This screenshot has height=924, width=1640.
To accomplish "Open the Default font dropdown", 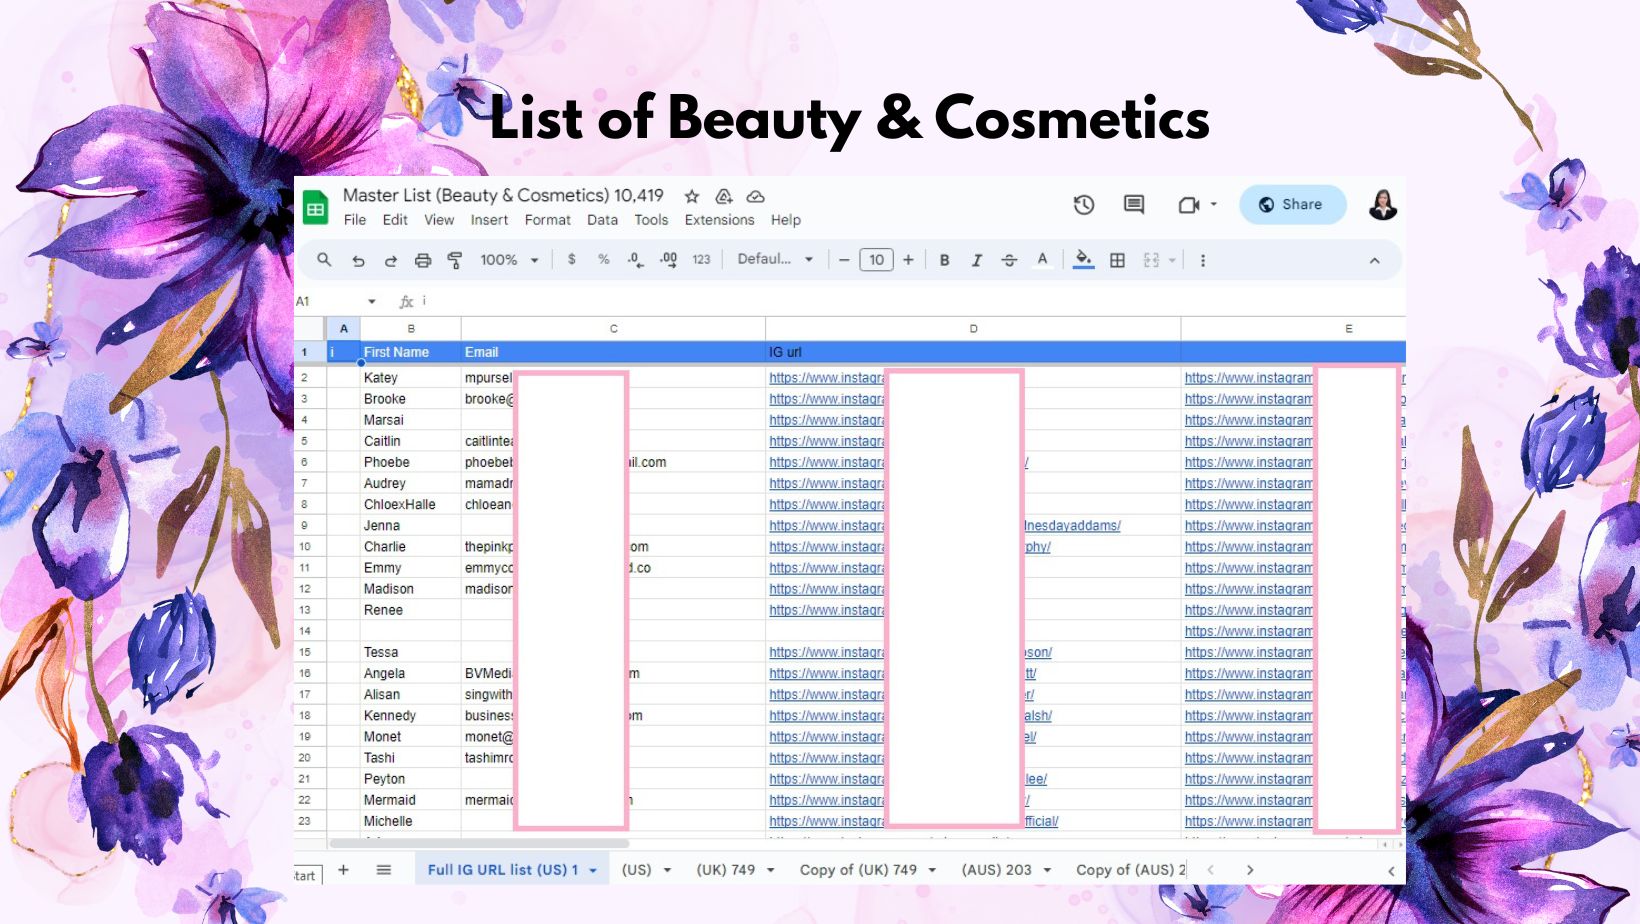I will pos(775,260).
